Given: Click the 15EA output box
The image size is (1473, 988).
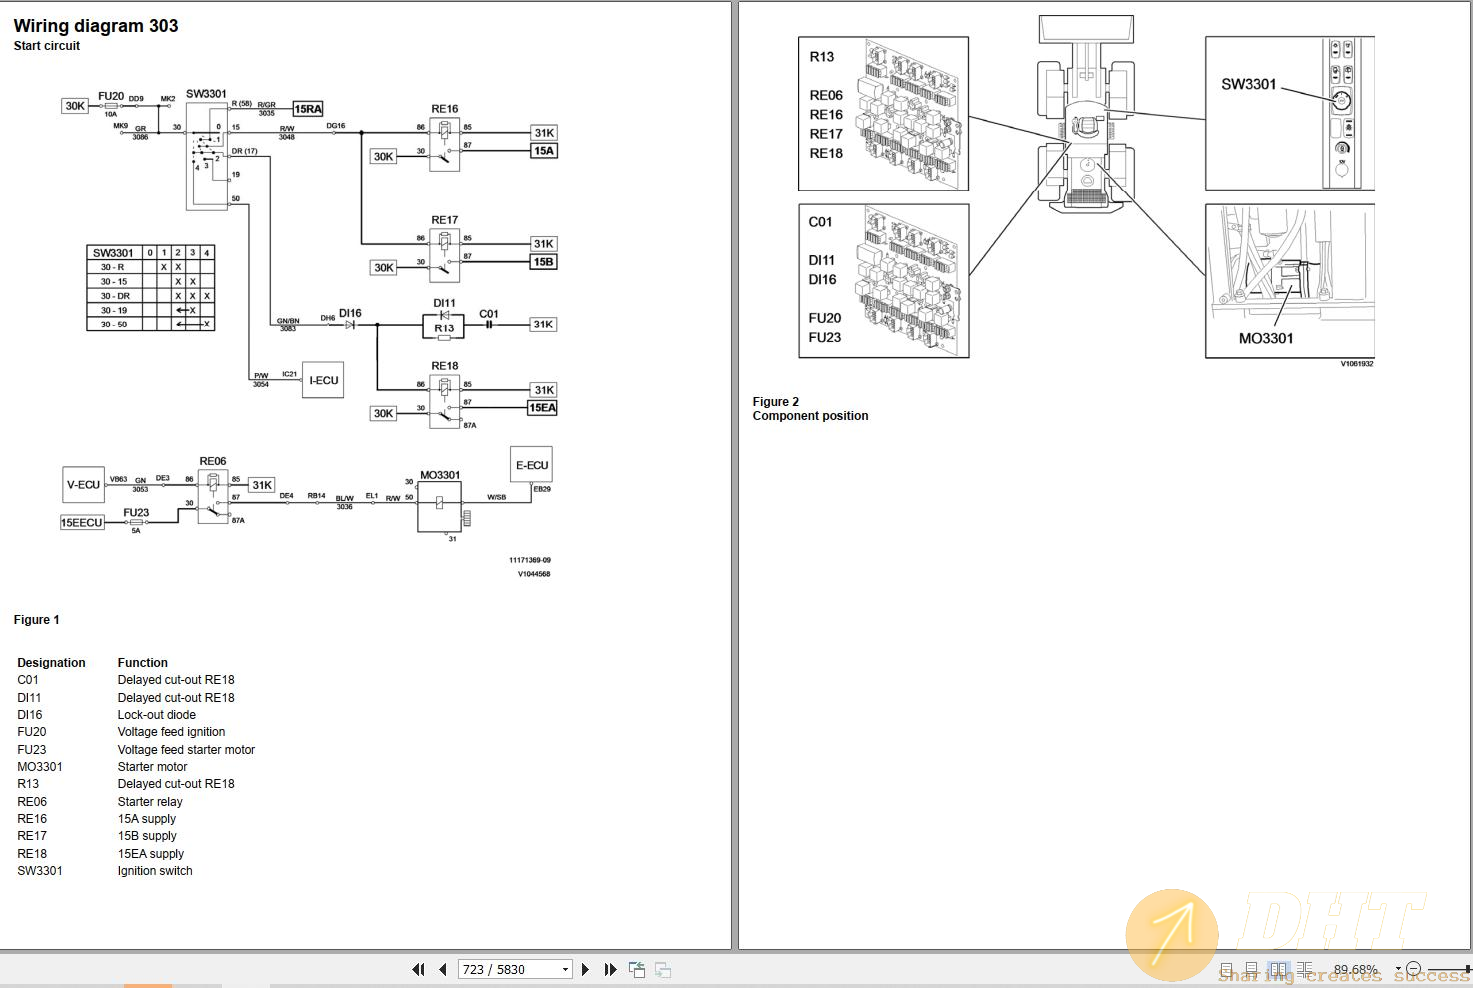Looking at the screenshot, I should click(543, 408).
